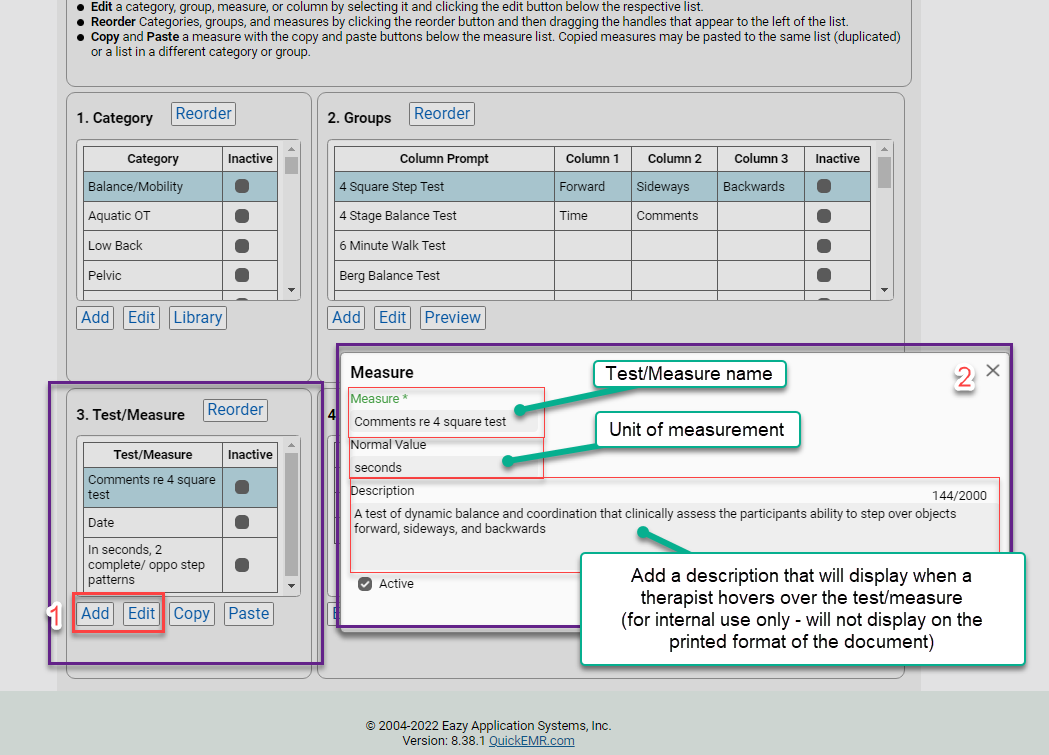Click Edit button below Category list
The width and height of the screenshot is (1049, 755).
(141, 318)
